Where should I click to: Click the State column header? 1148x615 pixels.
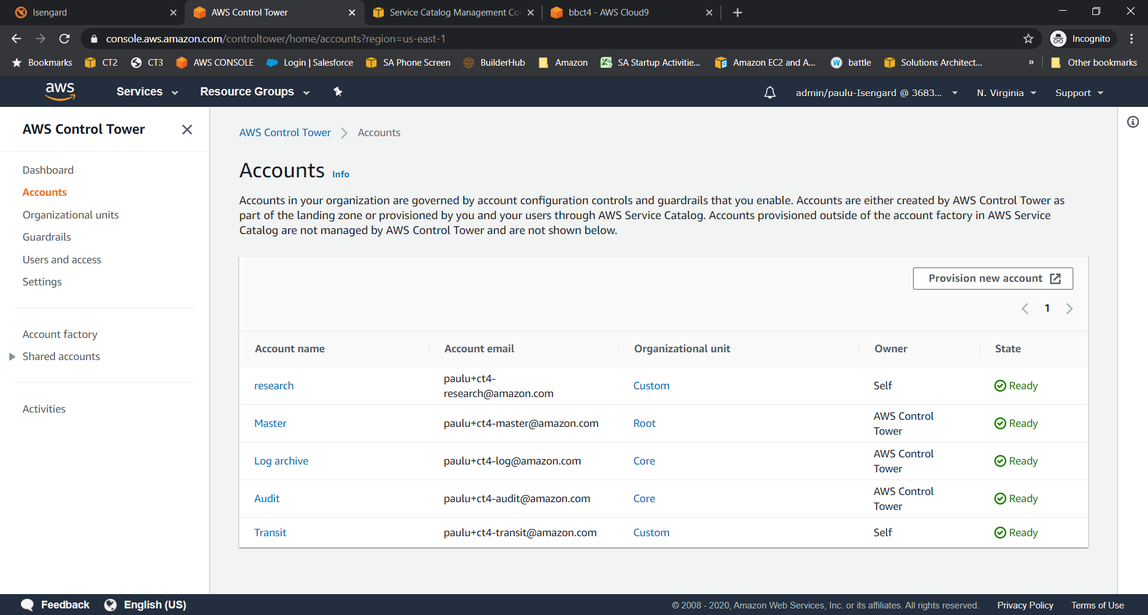pos(1007,348)
